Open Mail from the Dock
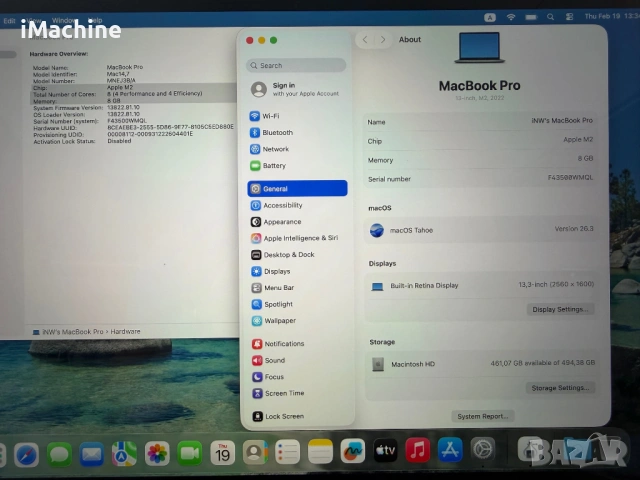 click(x=92, y=454)
